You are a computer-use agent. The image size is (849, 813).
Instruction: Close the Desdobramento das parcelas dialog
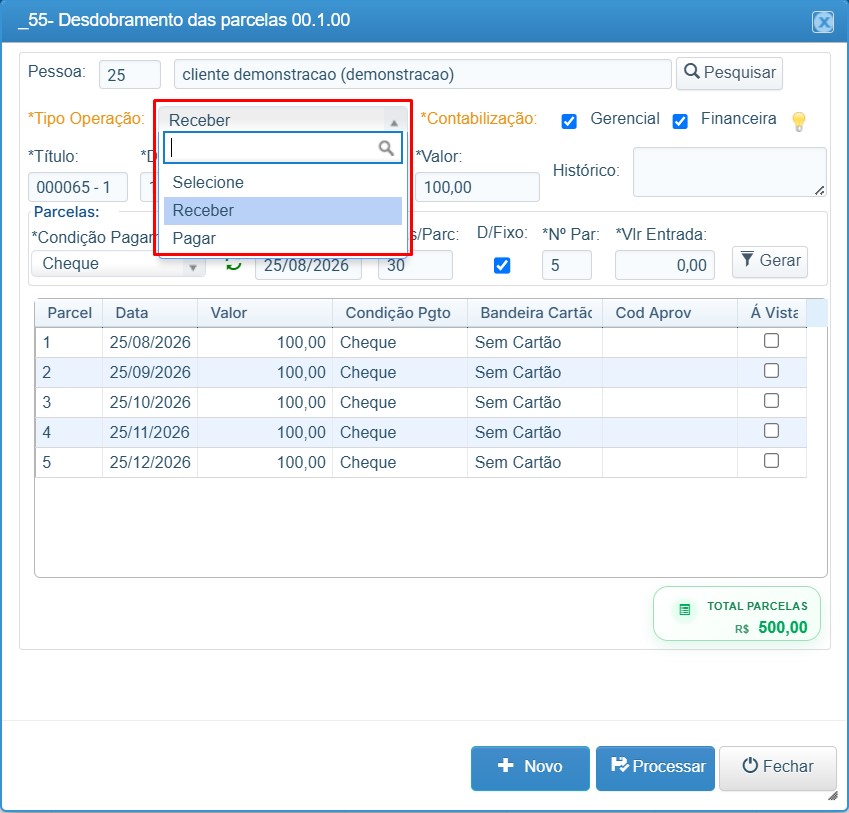point(823,22)
